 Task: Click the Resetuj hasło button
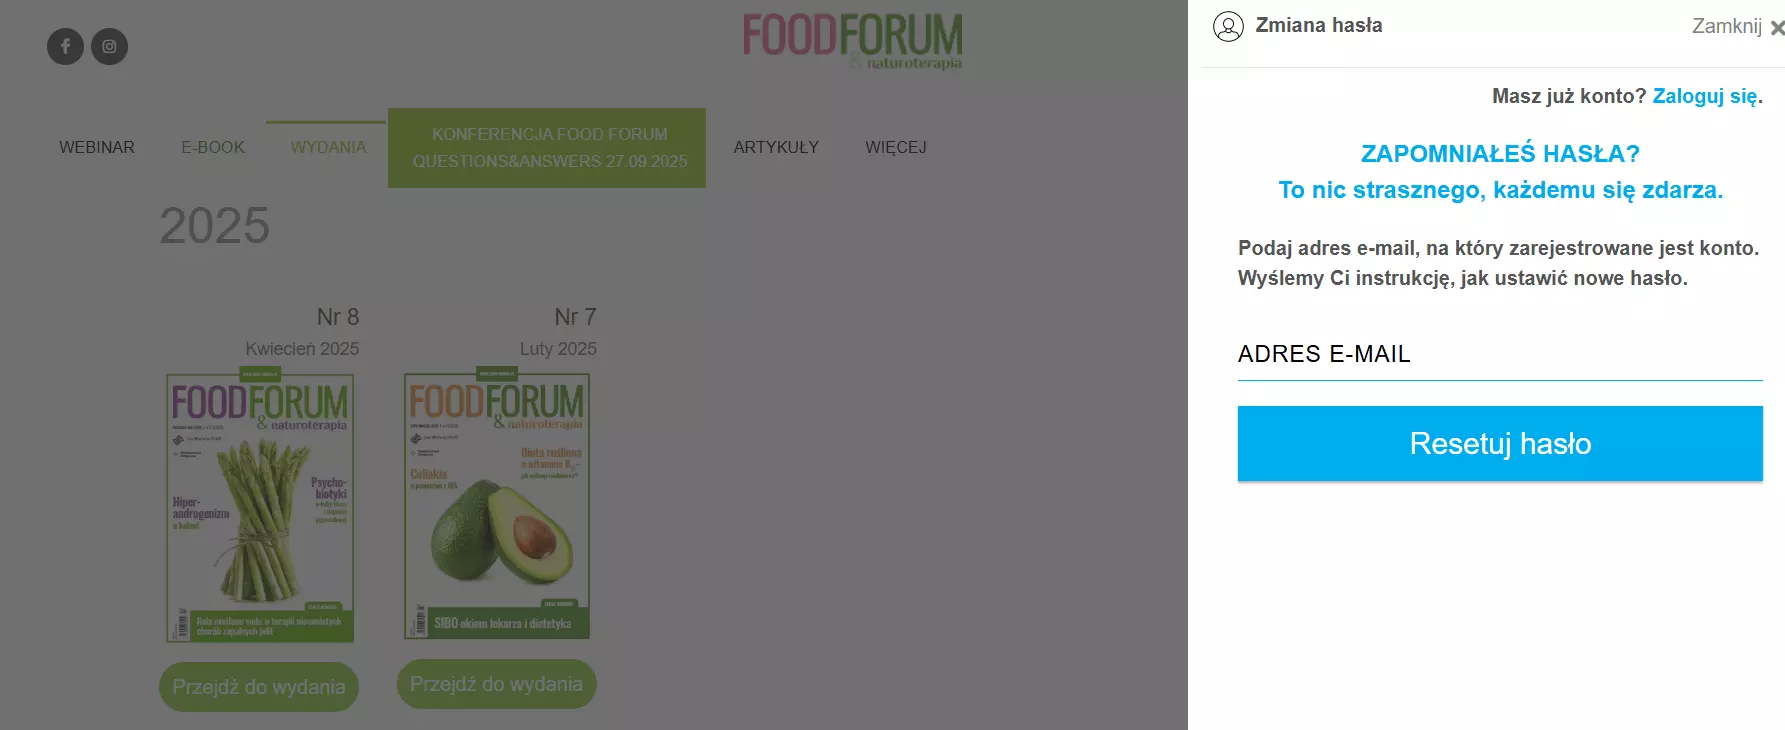coord(1500,443)
